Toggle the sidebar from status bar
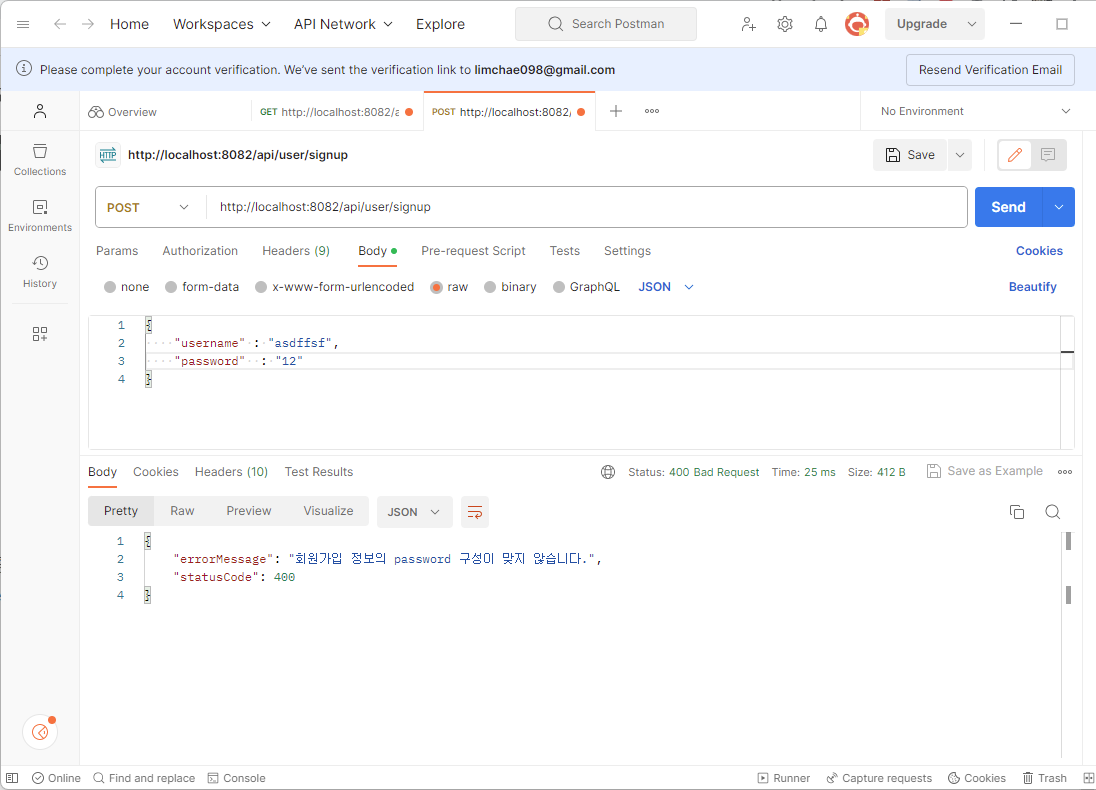The height and width of the screenshot is (790, 1096). click(12, 778)
